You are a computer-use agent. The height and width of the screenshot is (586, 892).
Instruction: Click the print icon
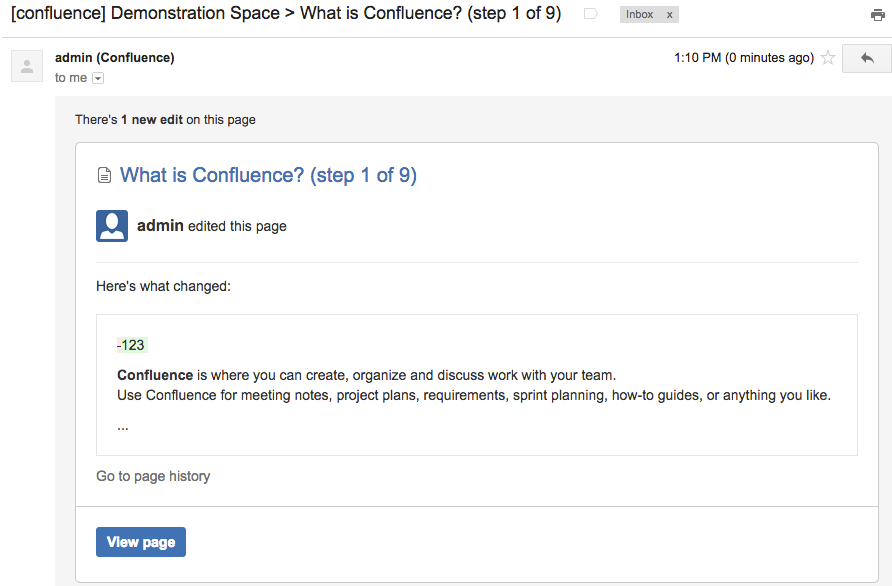point(877,15)
